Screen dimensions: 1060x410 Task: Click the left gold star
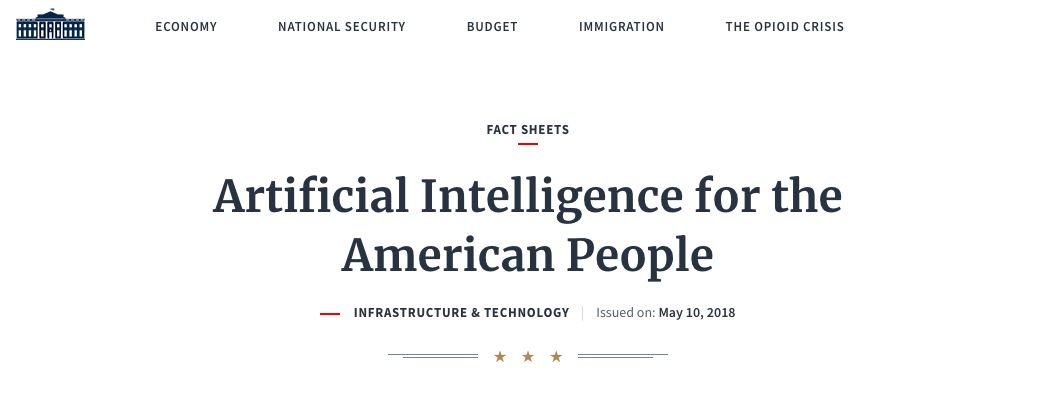click(x=500, y=356)
